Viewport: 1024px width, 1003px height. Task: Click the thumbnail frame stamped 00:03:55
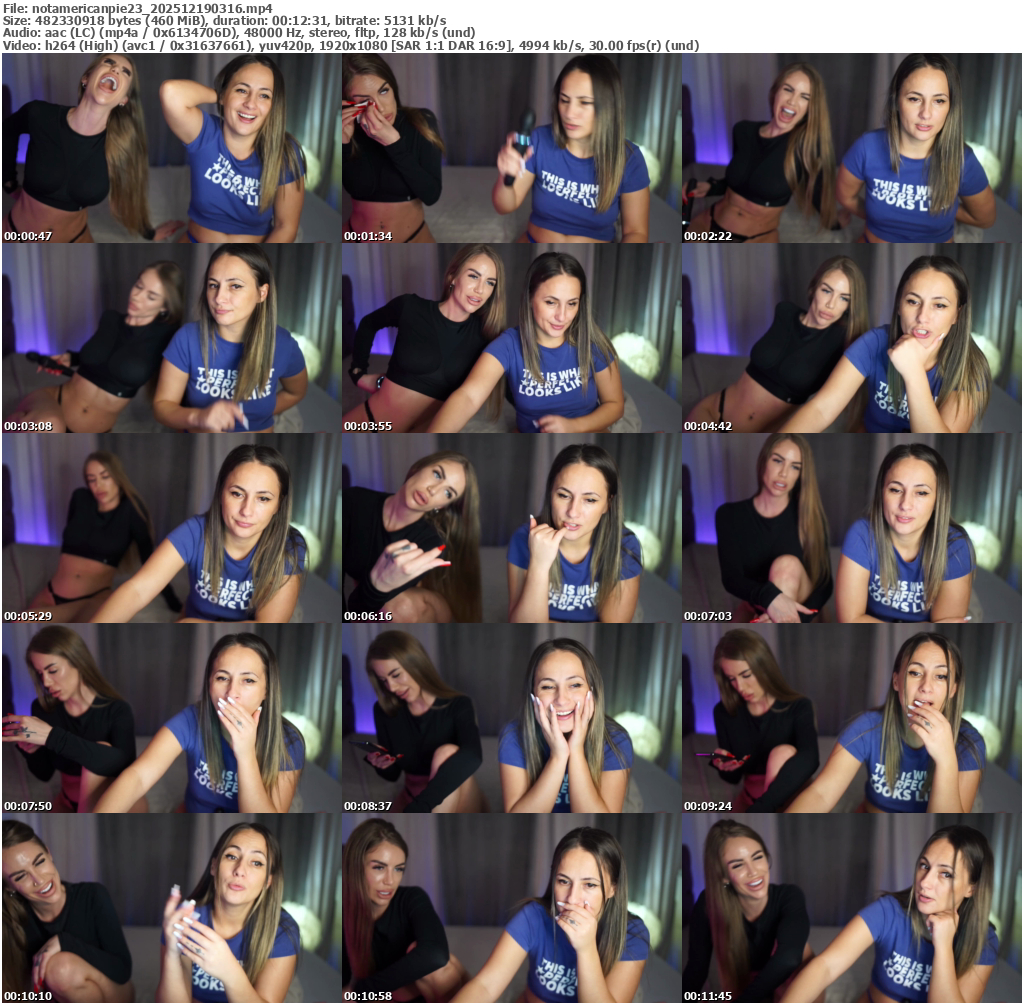click(x=511, y=338)
